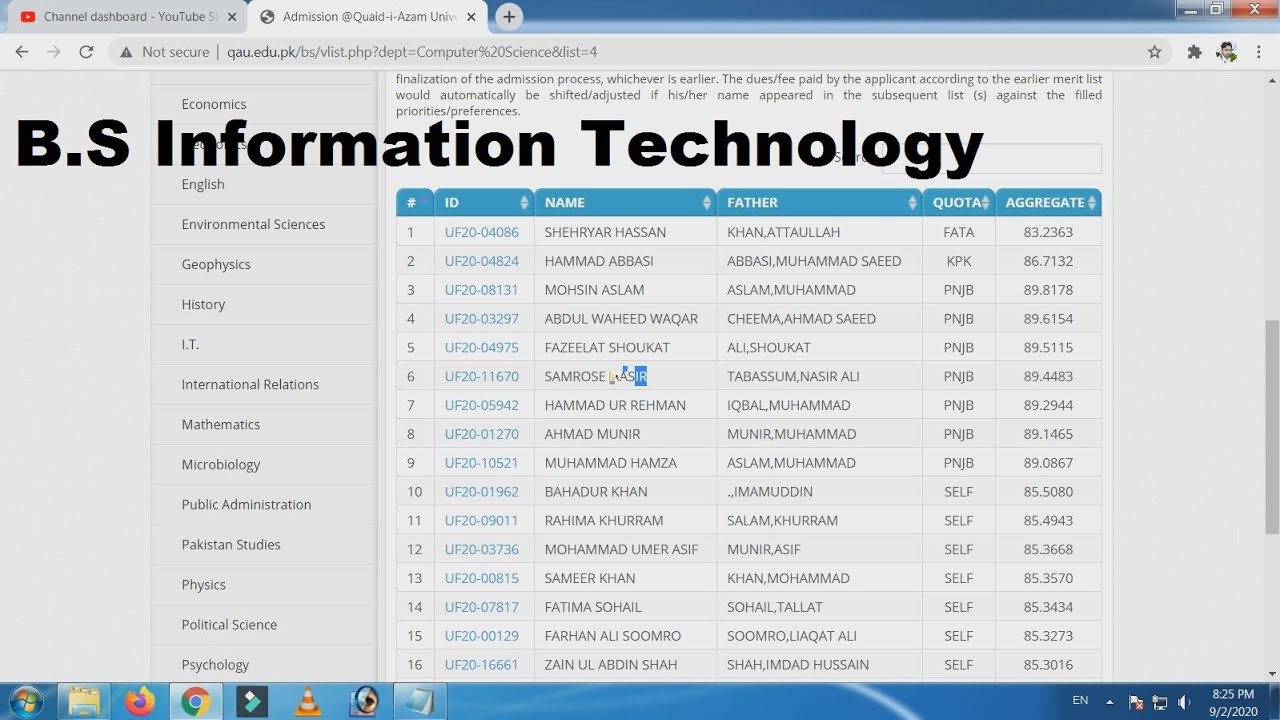Select Pakistan Studies in the sidebar
The height and width of the screenshot is (720, 1280).
pyautogui.click(x=231, y=544)
